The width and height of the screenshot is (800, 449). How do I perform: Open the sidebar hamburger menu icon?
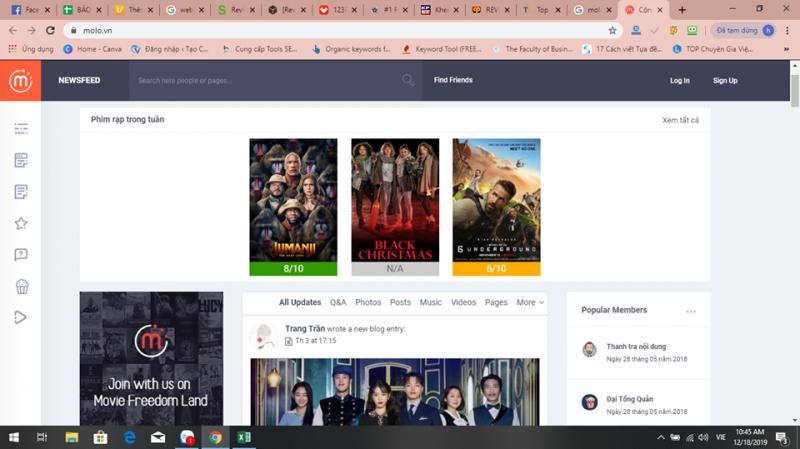point(21,128)
